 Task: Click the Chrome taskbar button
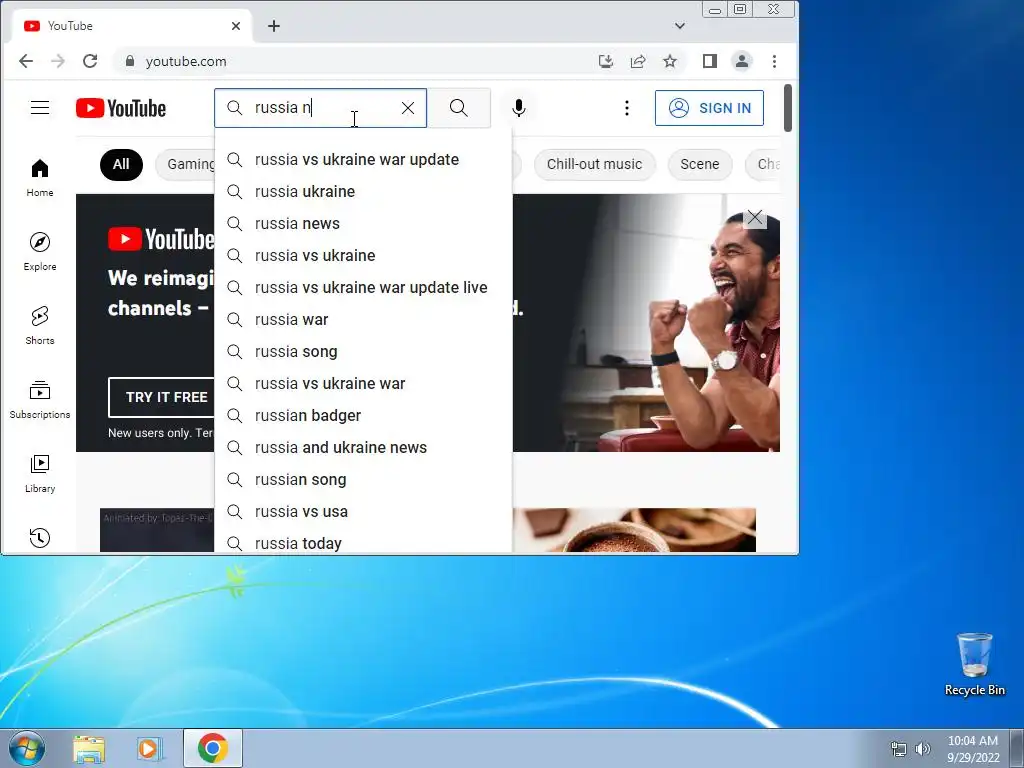point(213,748)
